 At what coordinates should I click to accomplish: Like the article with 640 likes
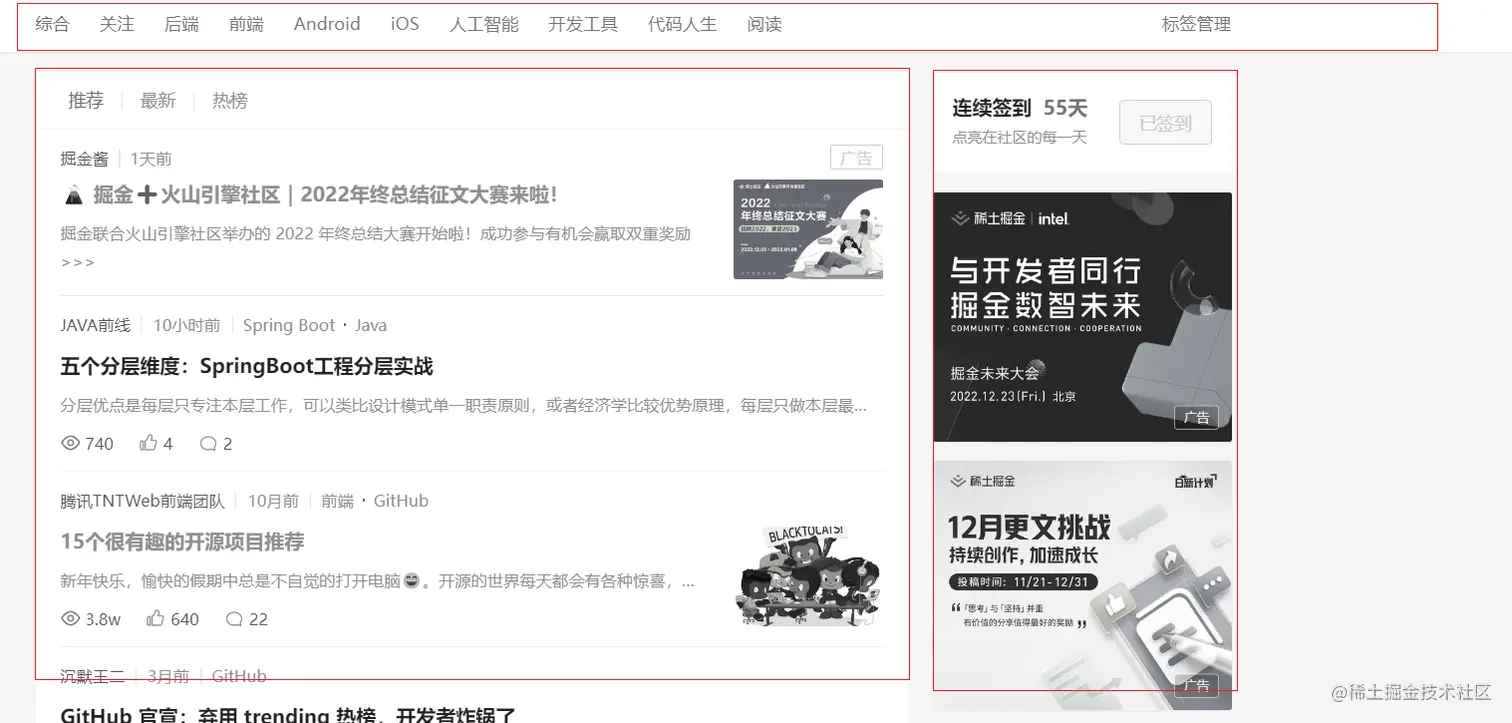[x=155, y=619]
